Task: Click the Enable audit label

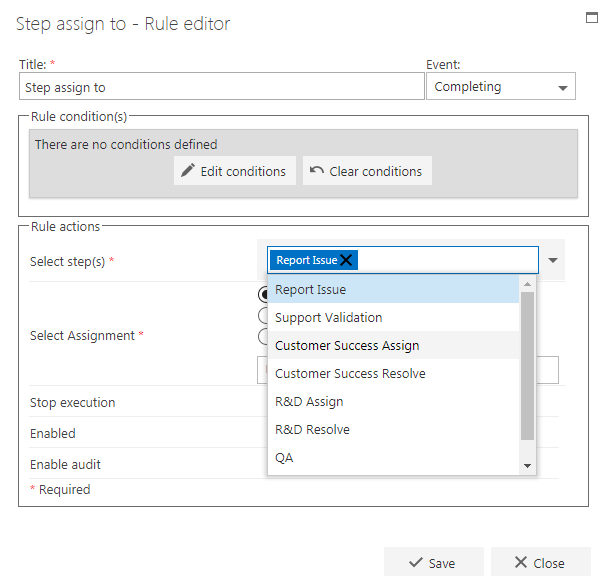Action: coord(65,464)
